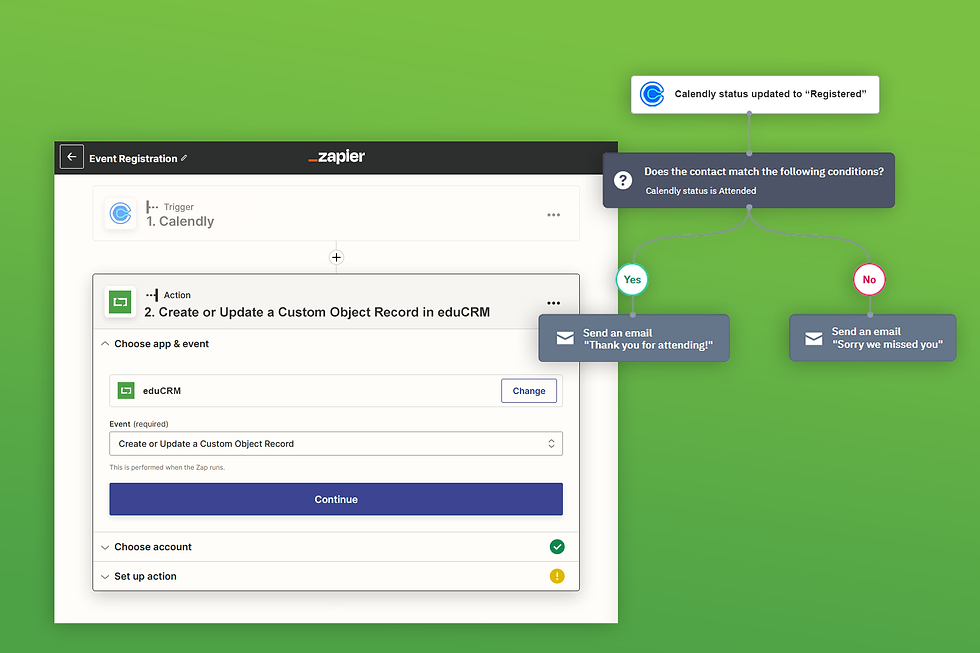Click the action title Create or Update Custom Object
This screenshot has height=653, width=980.
pos(317,312)
